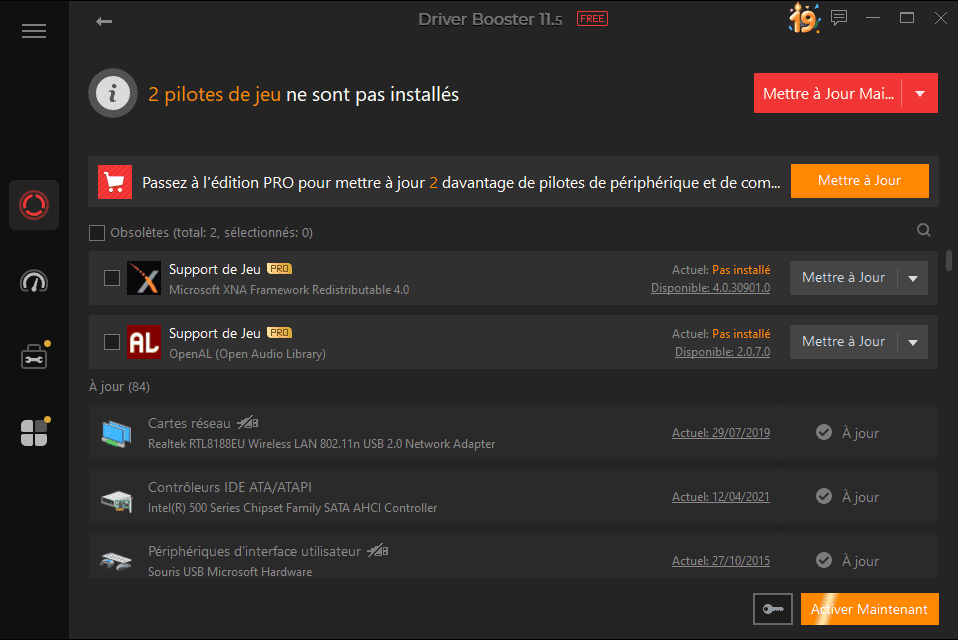Click the user interface device icon

pos(116,560)
